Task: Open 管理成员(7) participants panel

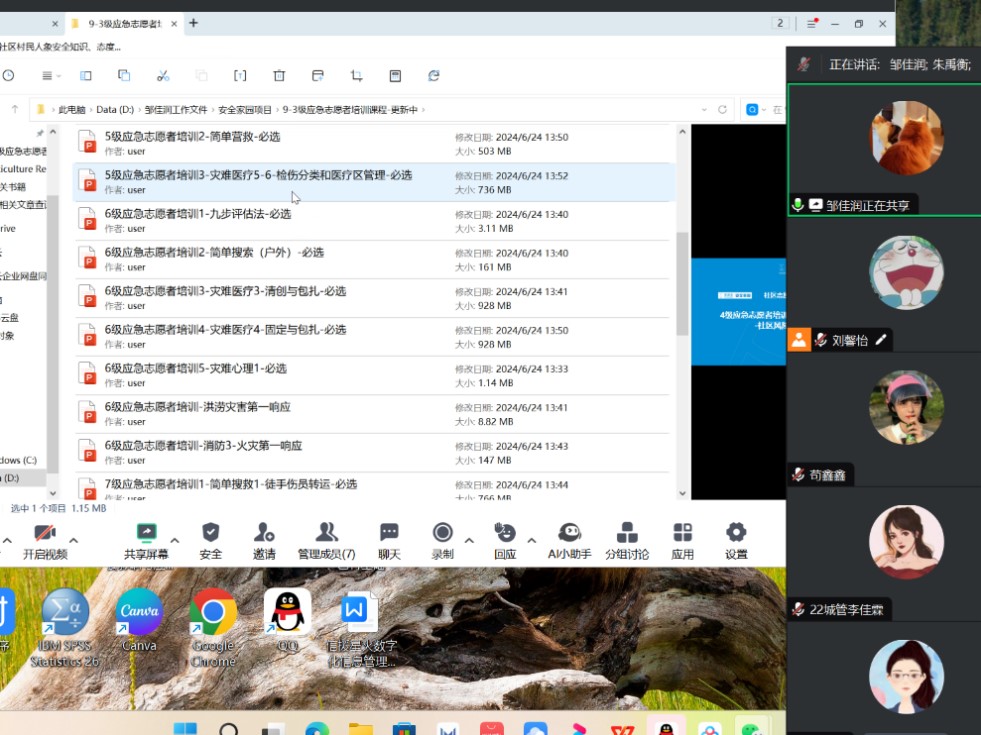Action: point(326,533)
